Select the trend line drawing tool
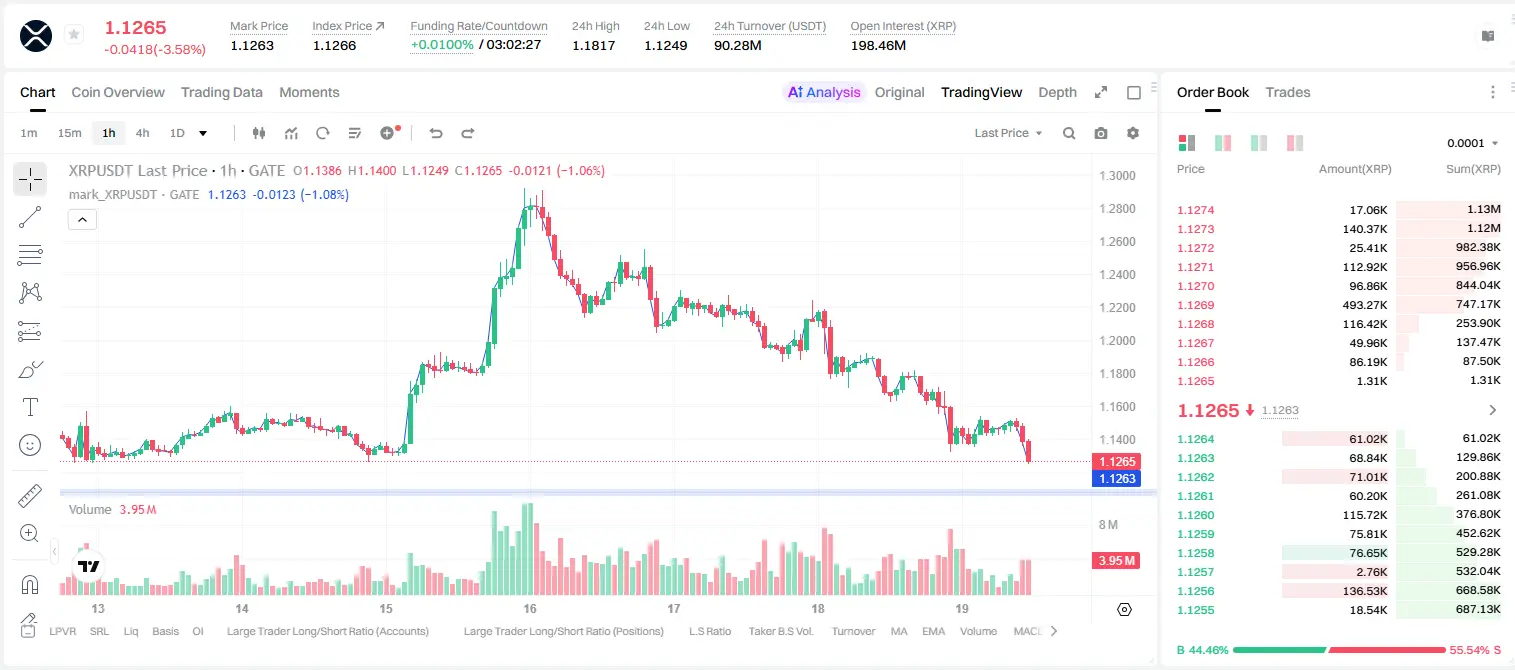Screen dimensions: 1515x670 (x=30, y=217)
